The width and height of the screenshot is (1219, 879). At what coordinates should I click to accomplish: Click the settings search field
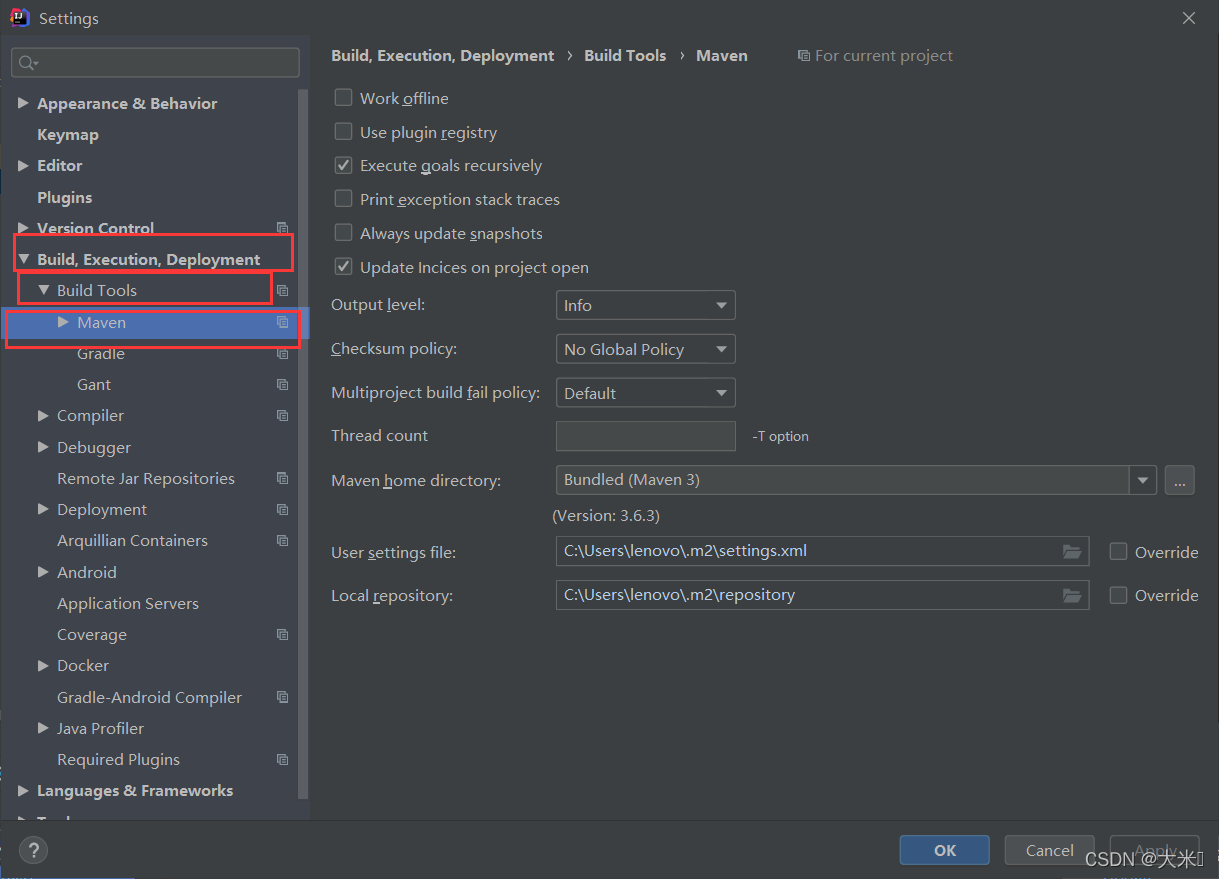click(155, 62)
